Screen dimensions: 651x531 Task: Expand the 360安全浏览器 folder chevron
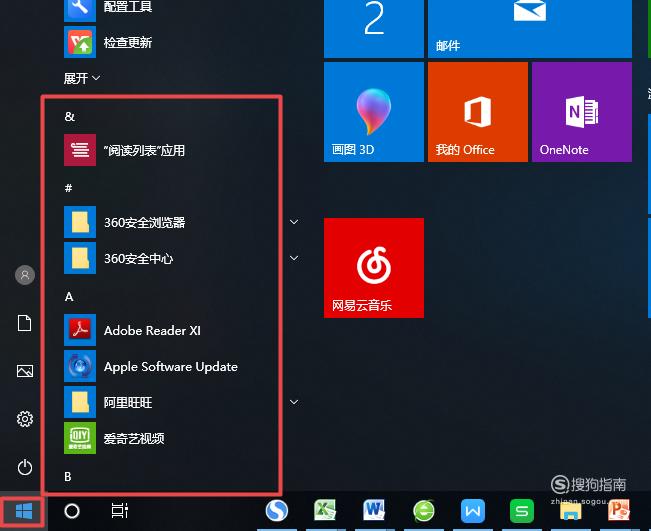(294, 222)
